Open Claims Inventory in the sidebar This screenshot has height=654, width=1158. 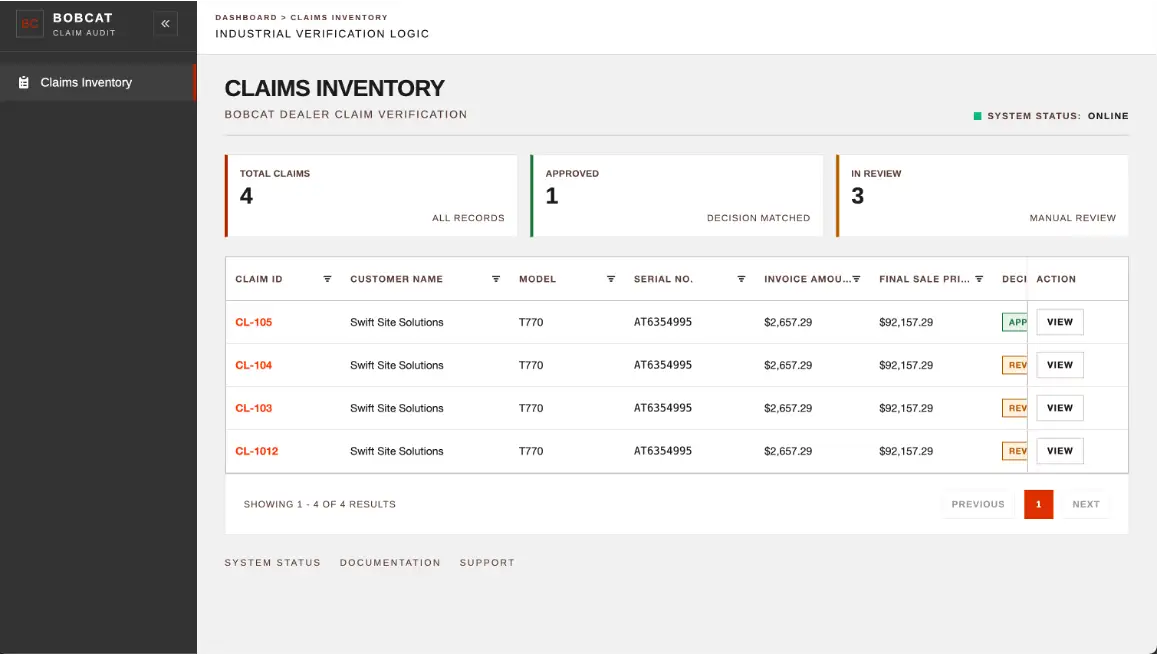(98, 83)
